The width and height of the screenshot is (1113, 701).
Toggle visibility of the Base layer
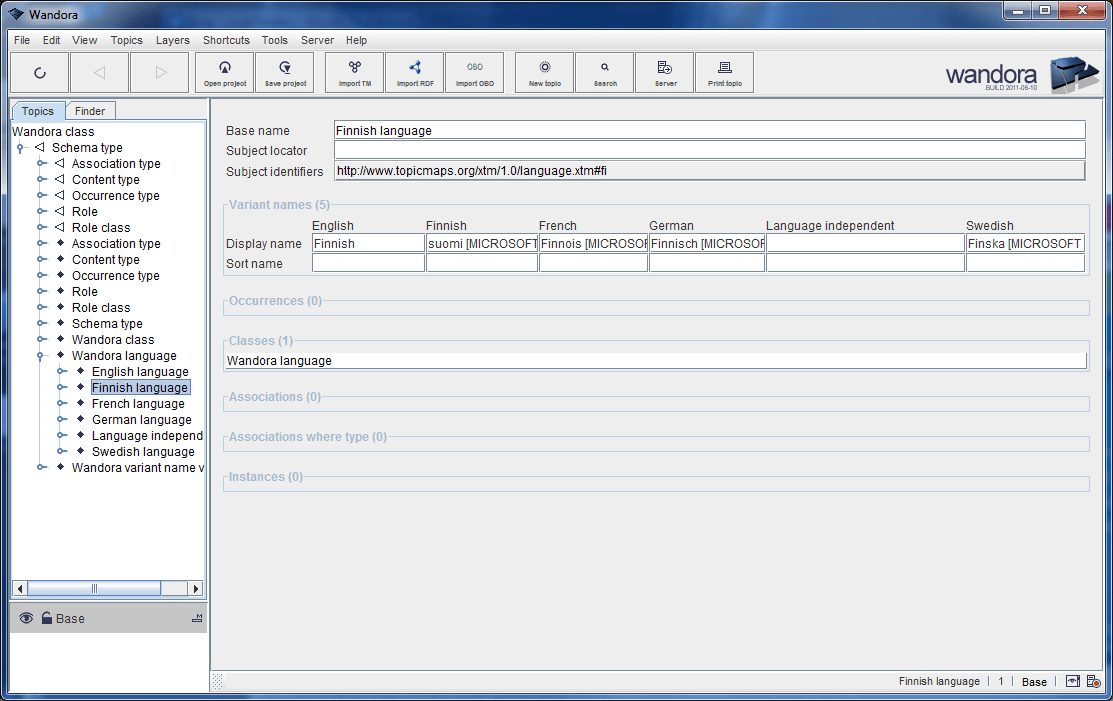pos(26,617)
